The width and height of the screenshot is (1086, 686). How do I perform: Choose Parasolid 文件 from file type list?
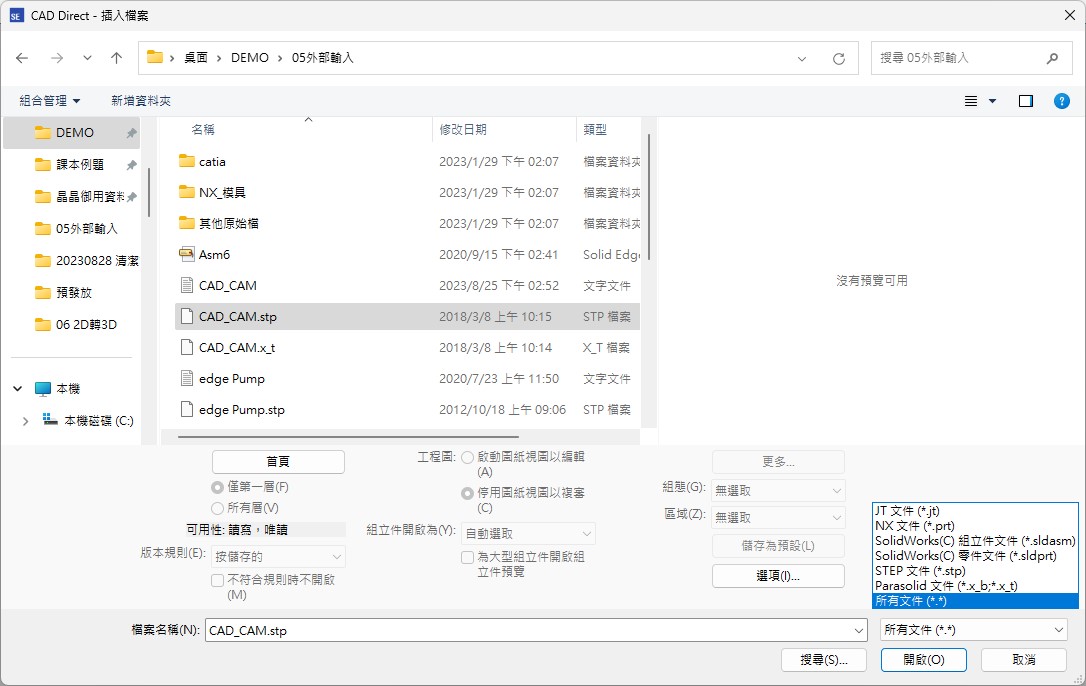(945, 585)
